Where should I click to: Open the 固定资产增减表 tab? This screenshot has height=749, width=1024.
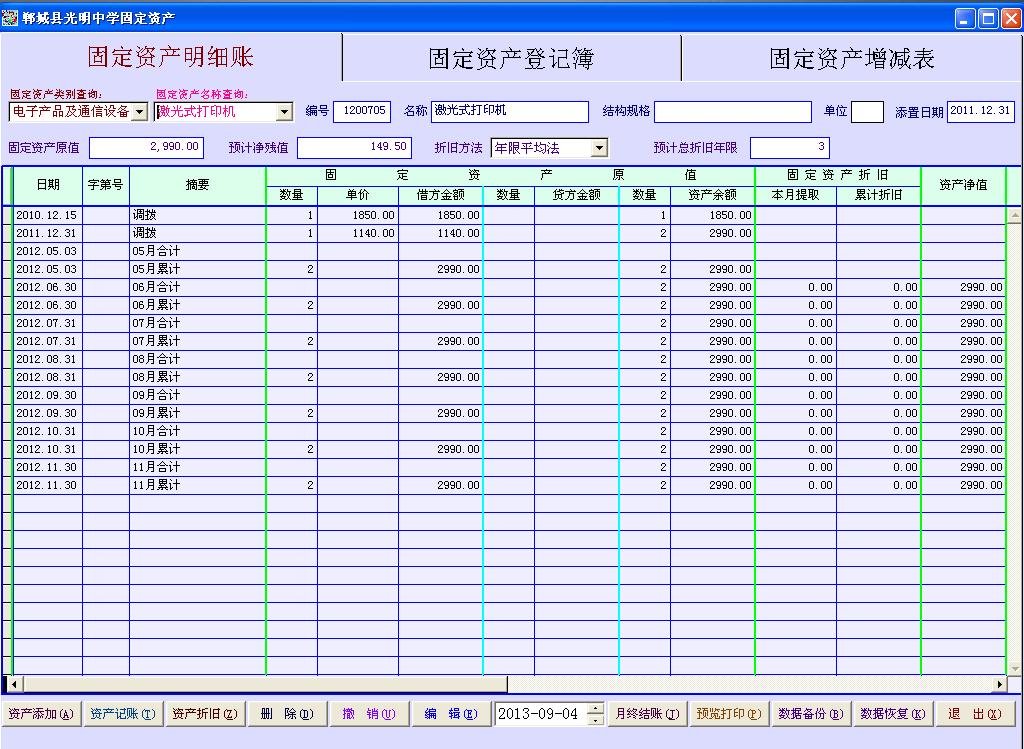pyautogui.click(x=851, y=58)
